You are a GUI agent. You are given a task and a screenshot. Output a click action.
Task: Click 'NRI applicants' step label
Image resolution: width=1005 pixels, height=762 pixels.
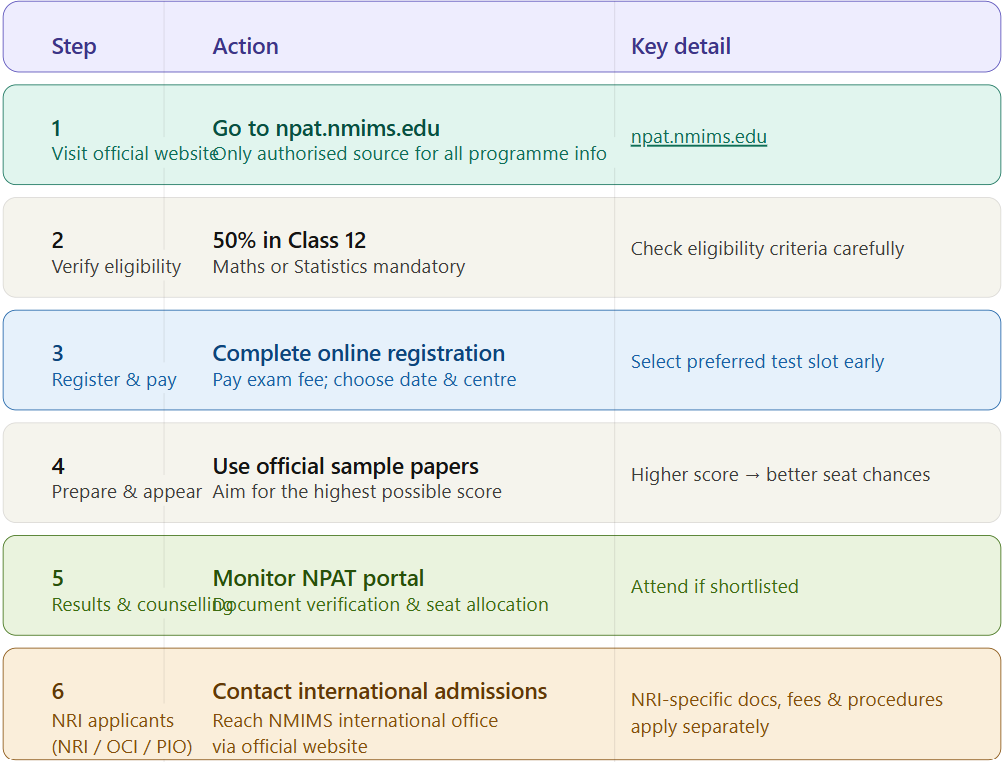tap(113, 720)
